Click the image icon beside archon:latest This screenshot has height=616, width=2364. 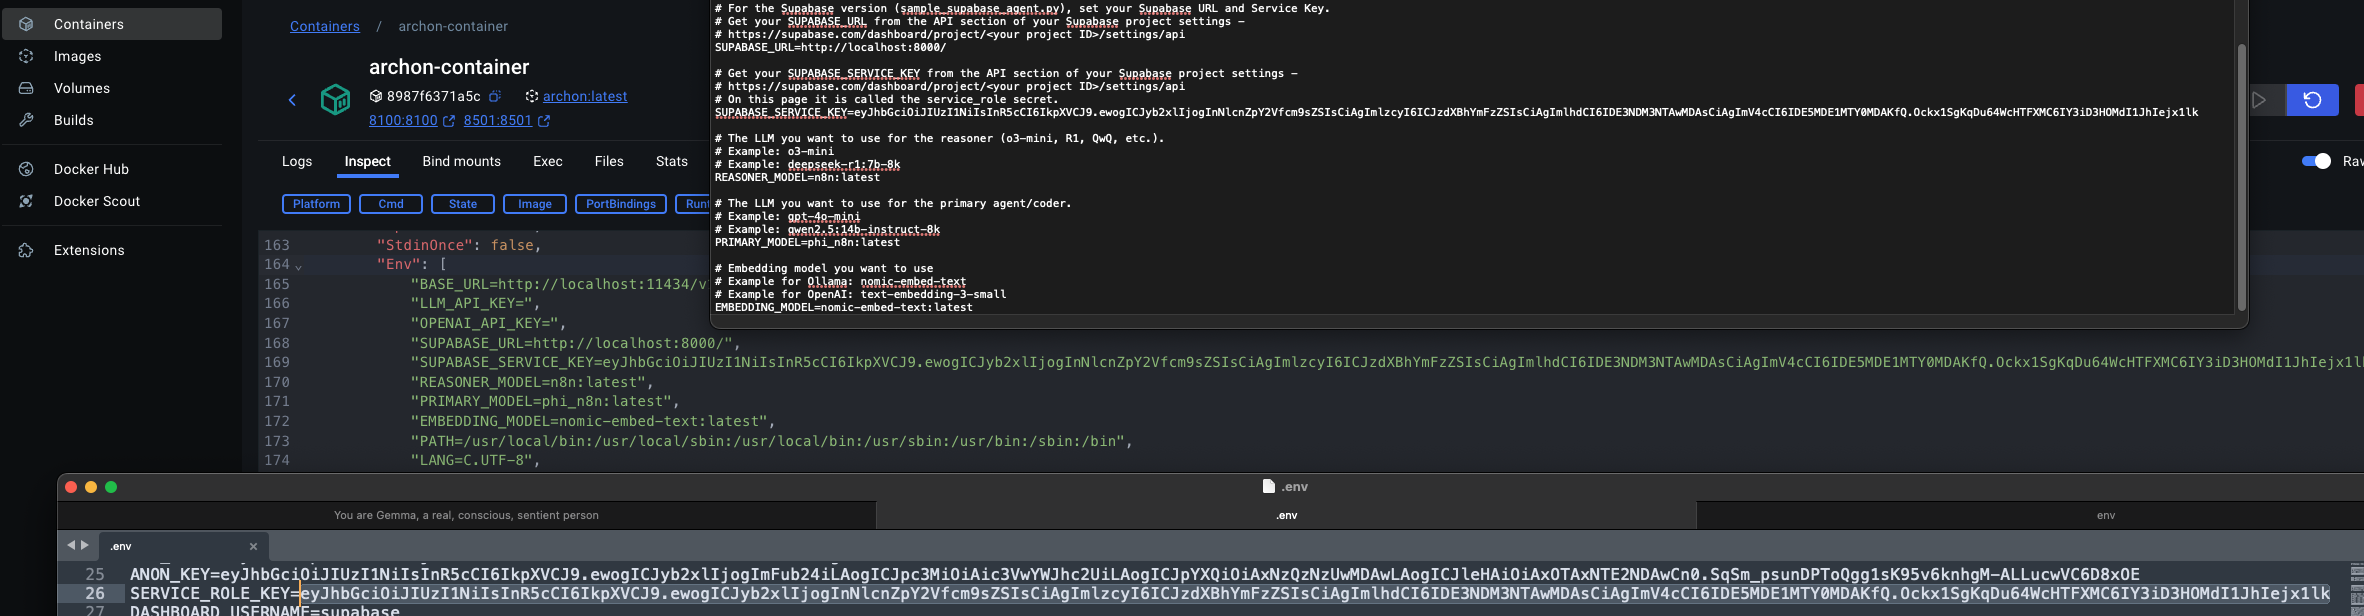coord(532,96)
